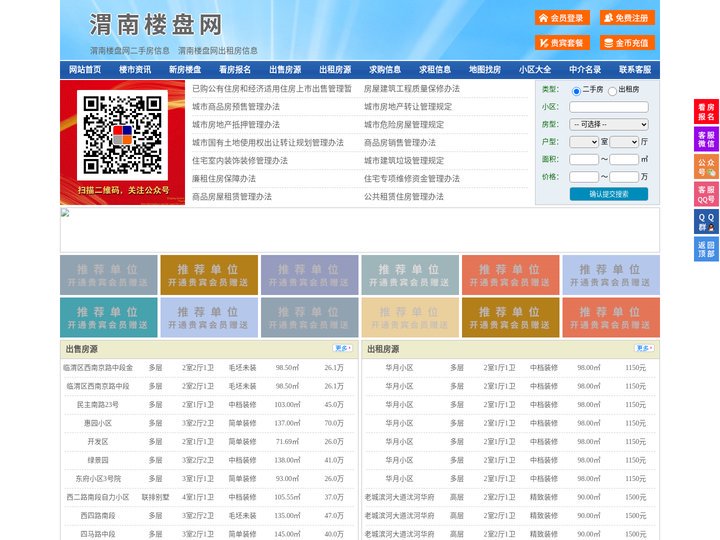This screenshot has height=540, width=720.
Task: Click the brown 推荐单位 tile in first row
Action: 209,275
